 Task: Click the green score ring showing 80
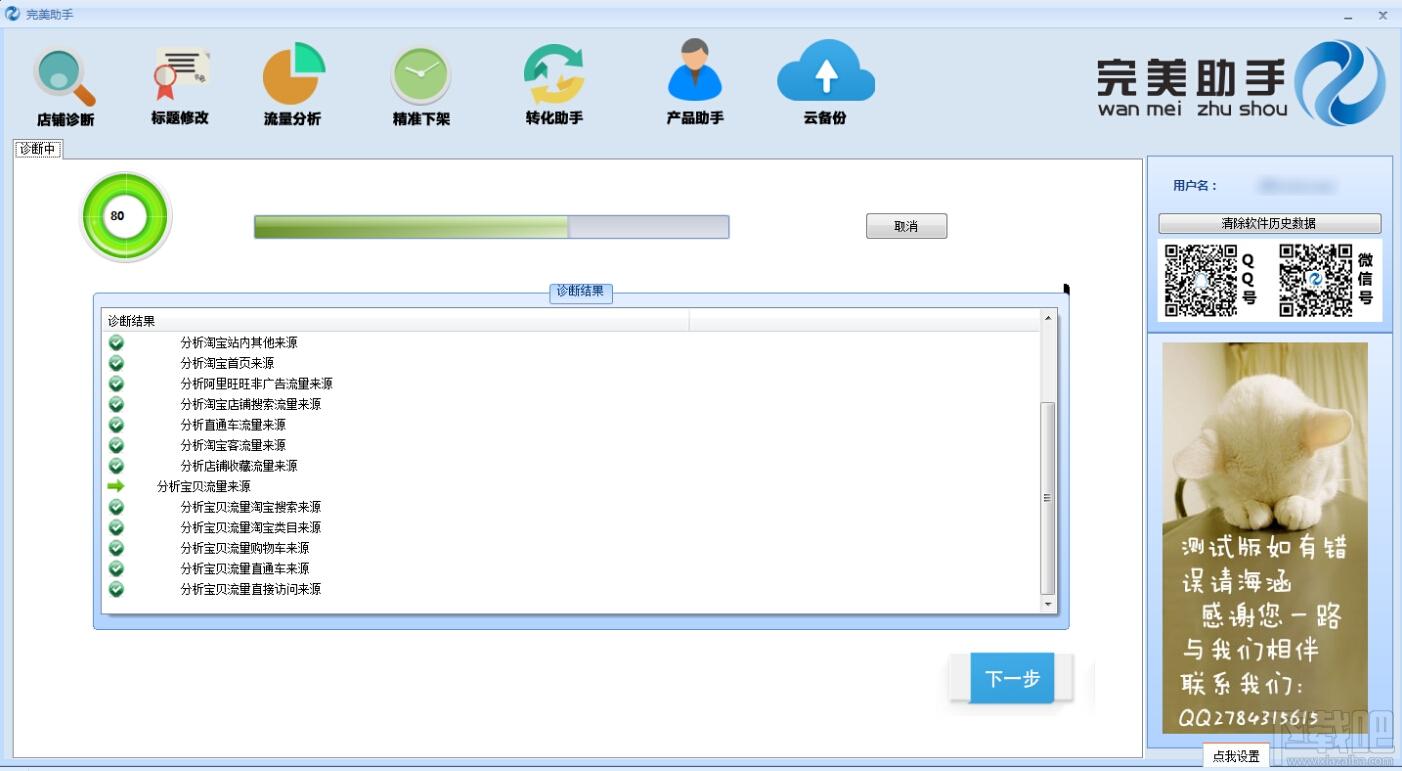coord(125,217)
